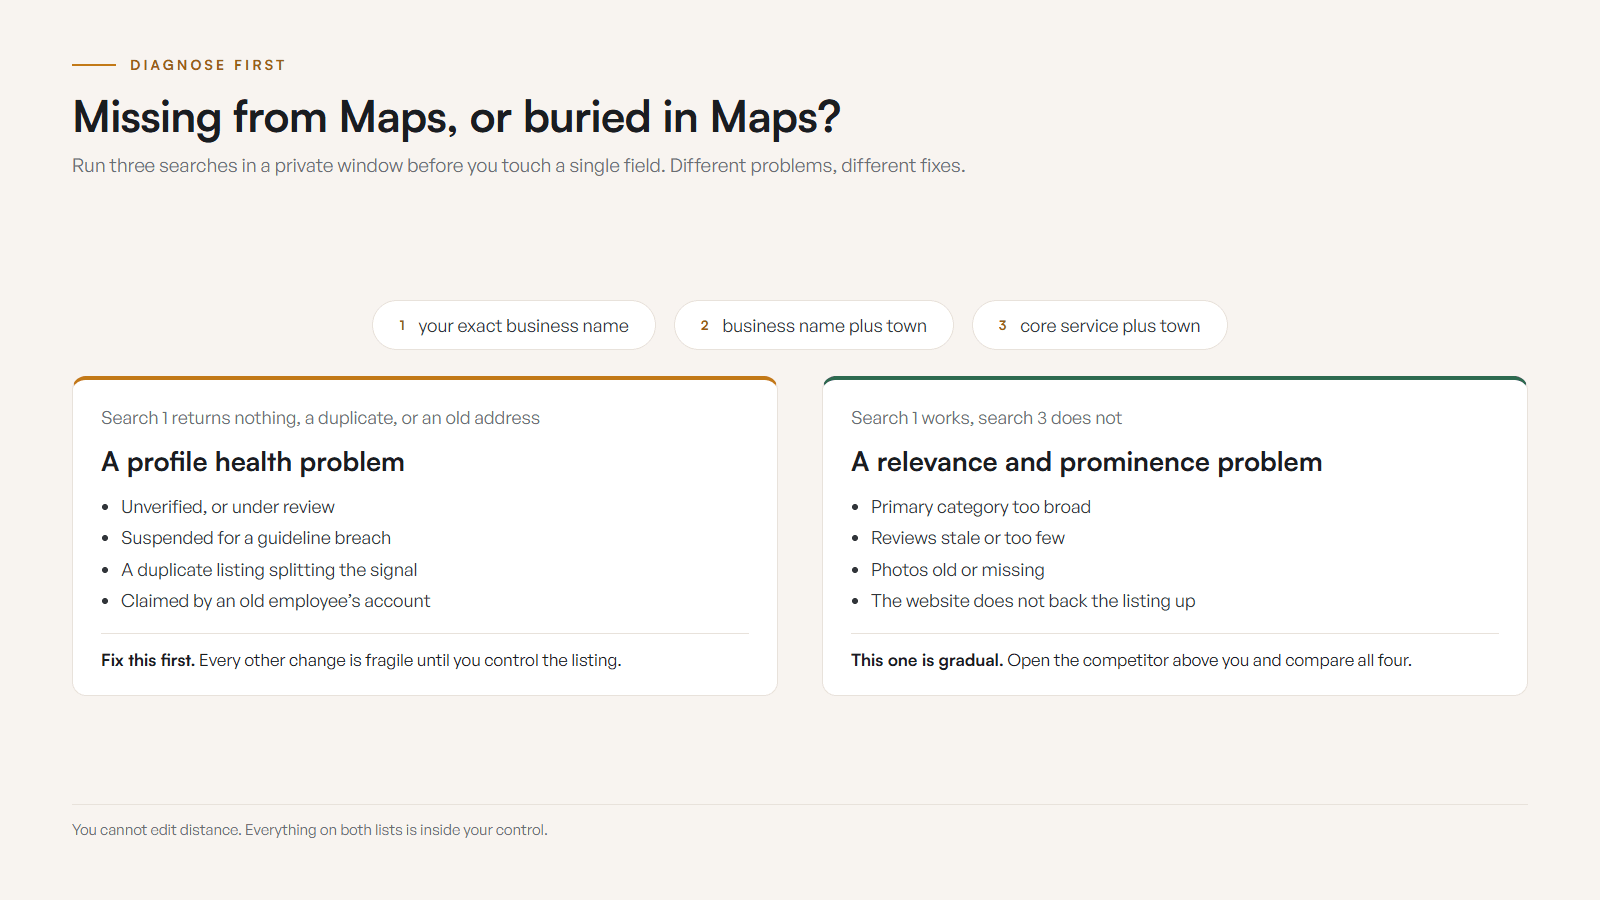Click 'A duplicate listing splitting the signal' bullet
This screenshot has height=900, width=1600.
tap(269, 570)
